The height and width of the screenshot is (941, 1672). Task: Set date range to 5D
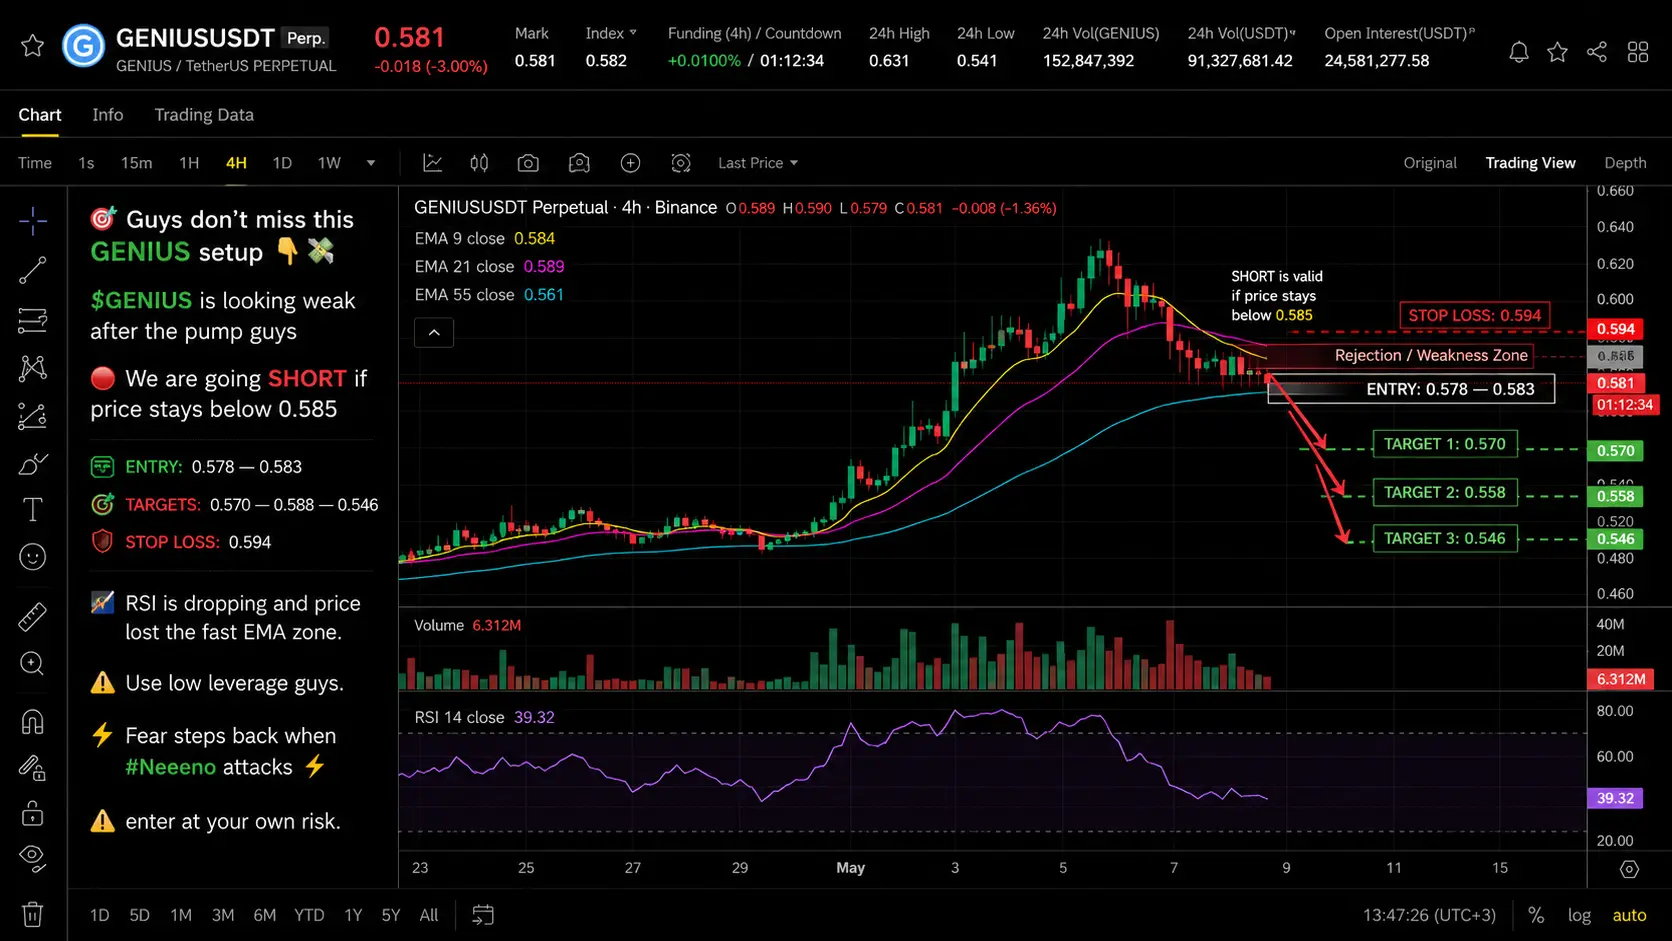(139, 915)
